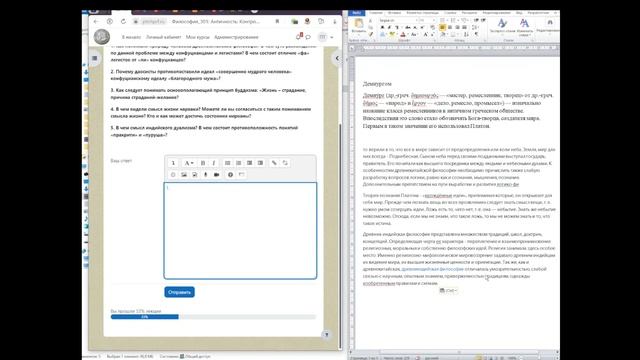Go back in the browser
This screenshot has width=640, height=360.
tap(96, 22)
